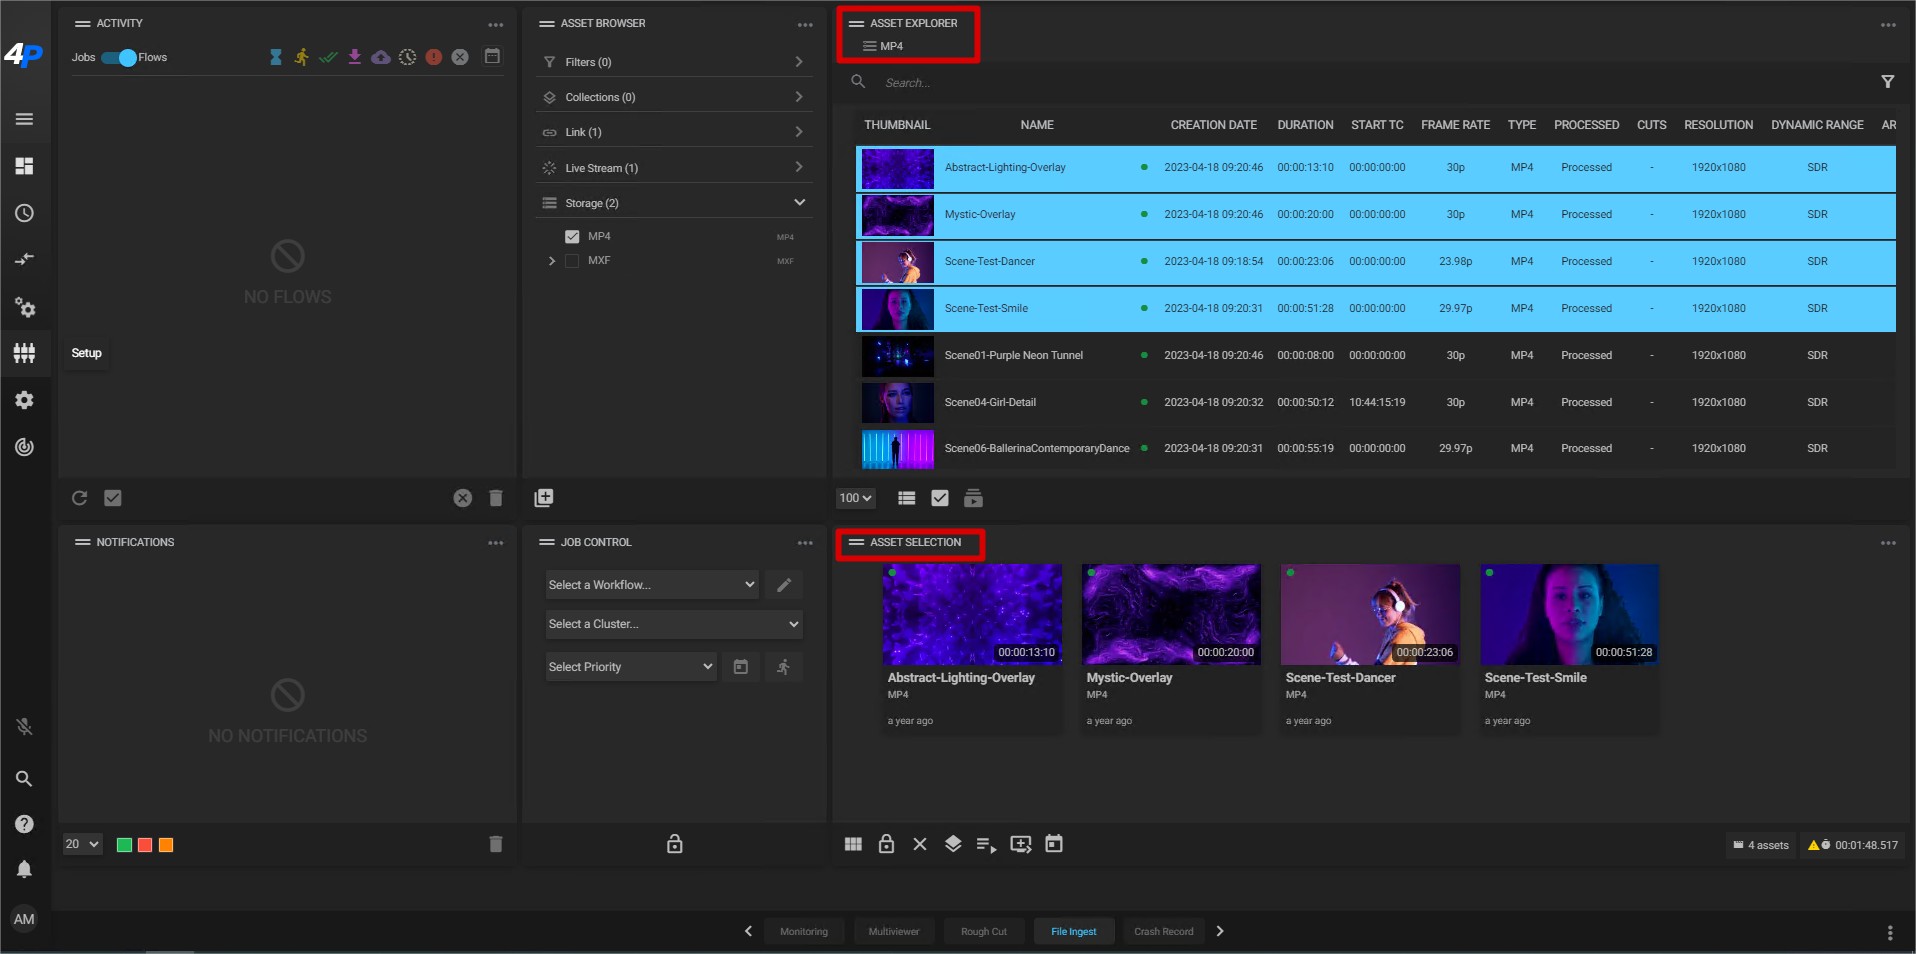This screenshot has height=954, width=1916.
Task: Filter activity by completed double-check icon
Action: [x=328, y=57]
